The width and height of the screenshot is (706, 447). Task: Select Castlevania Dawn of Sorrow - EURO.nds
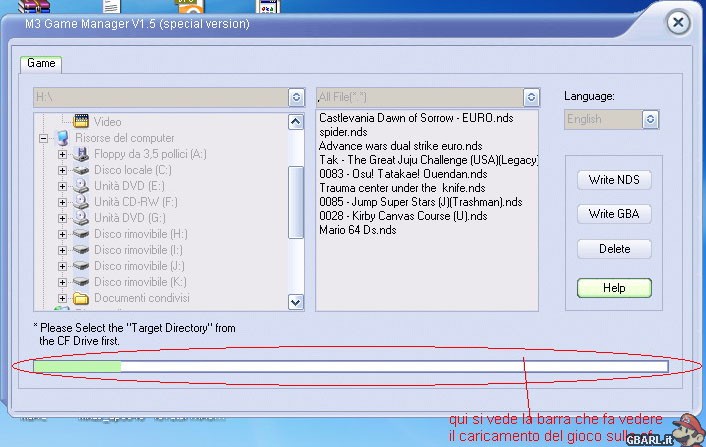(416, 118)
